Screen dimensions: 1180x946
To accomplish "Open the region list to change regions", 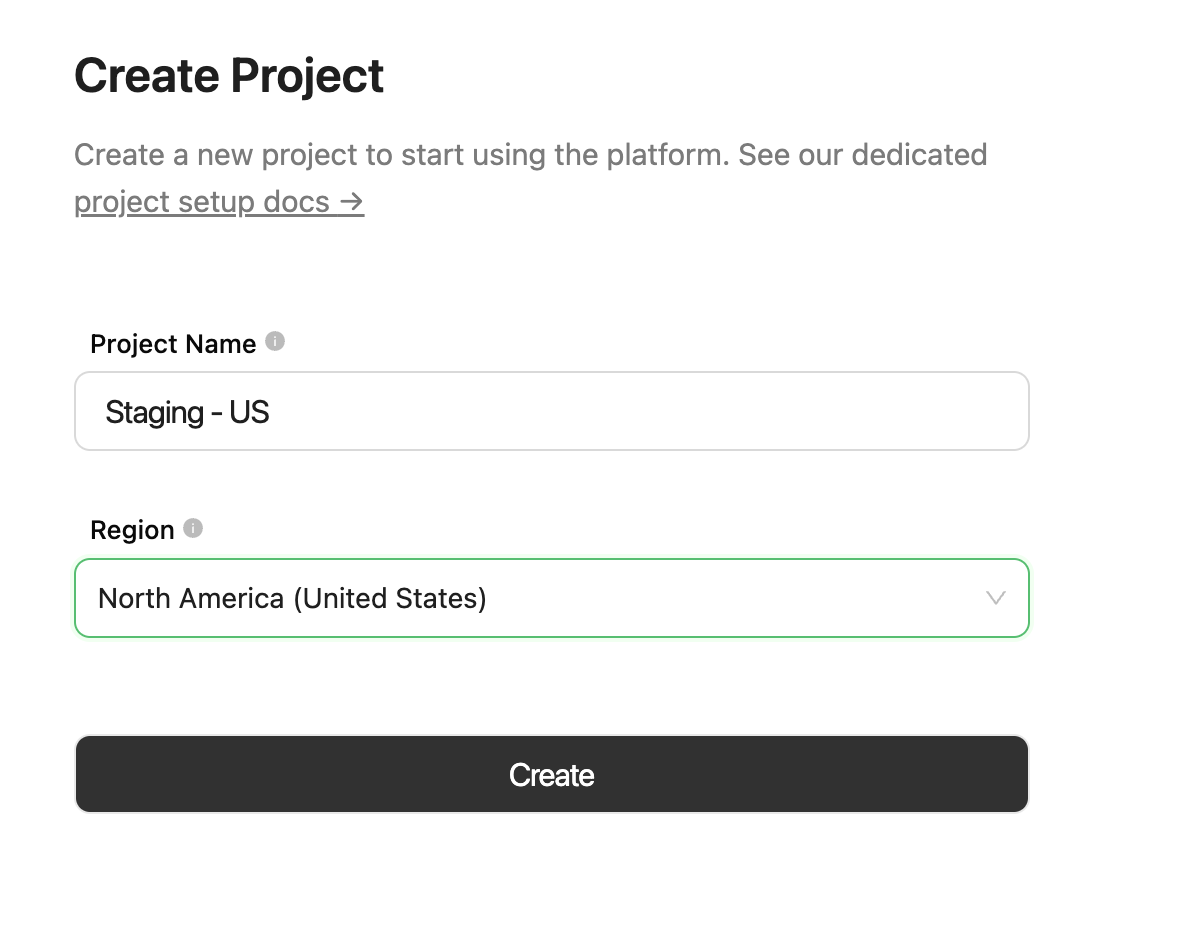I will [551, 598].
